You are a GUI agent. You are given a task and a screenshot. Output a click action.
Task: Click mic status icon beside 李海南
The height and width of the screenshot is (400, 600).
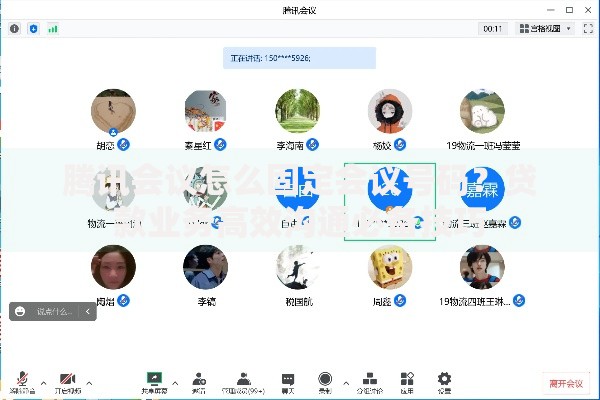pos(313,145)
